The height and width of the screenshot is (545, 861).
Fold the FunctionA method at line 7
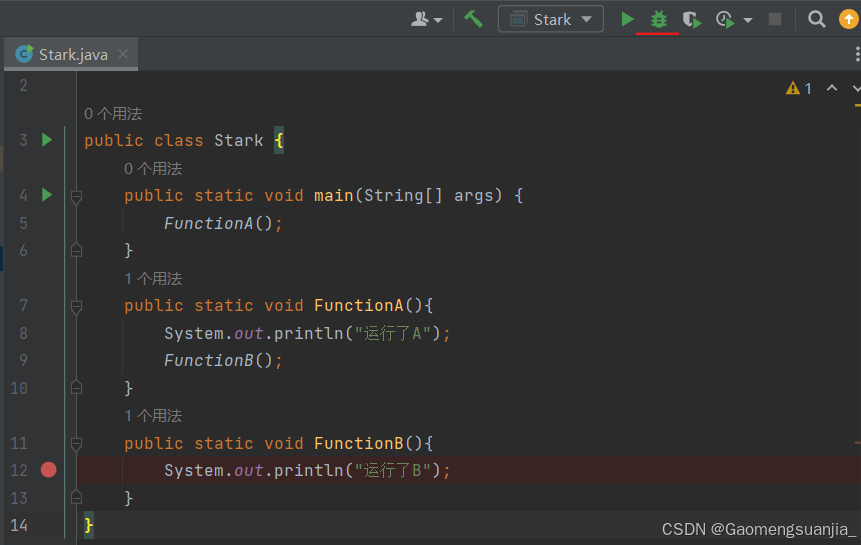(76, 307)
